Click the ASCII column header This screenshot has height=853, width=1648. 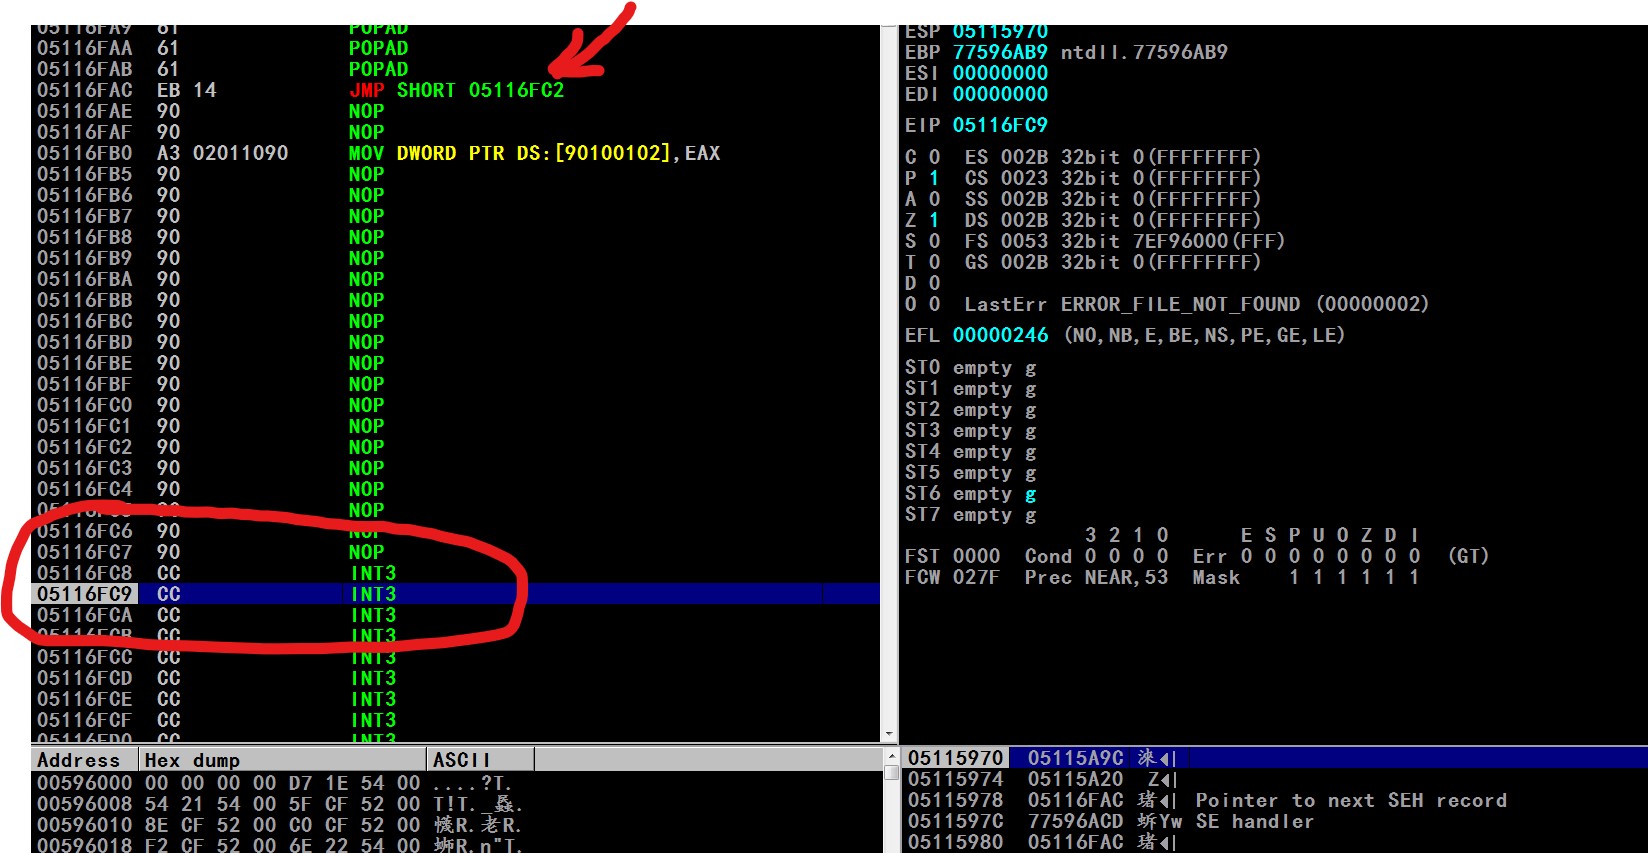[480, 760]
